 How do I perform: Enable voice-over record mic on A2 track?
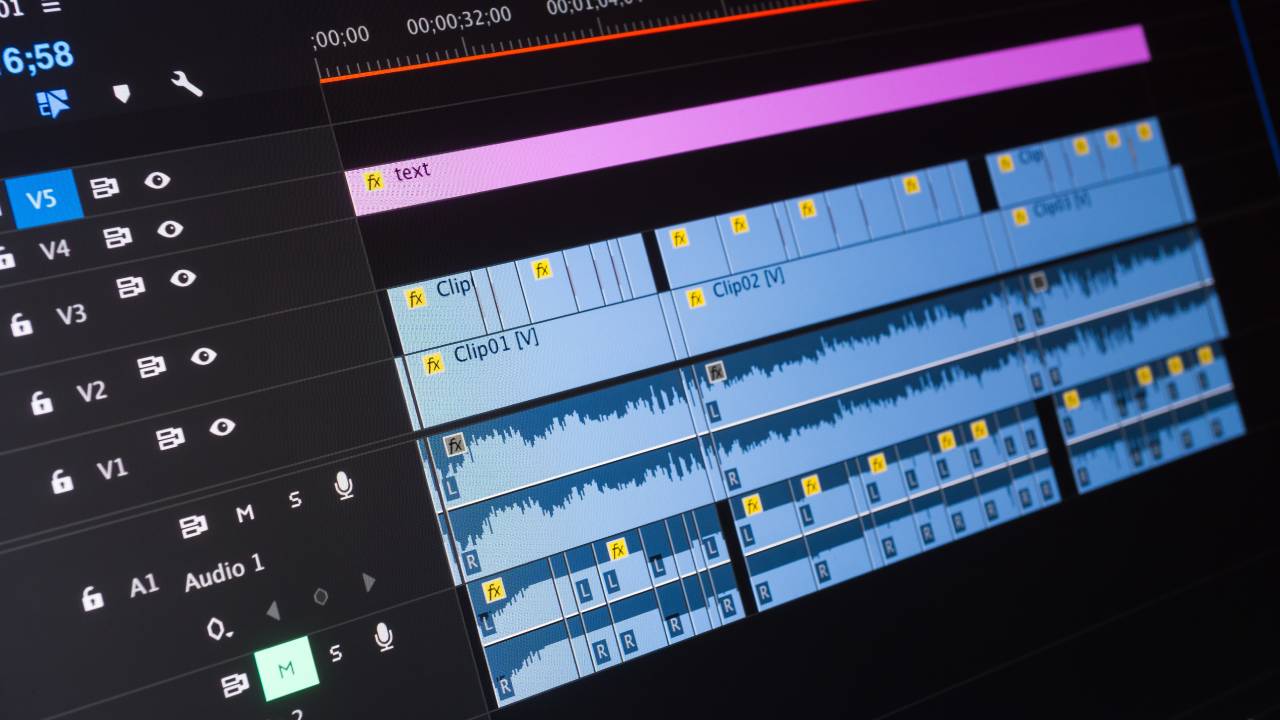pos(384,636)
